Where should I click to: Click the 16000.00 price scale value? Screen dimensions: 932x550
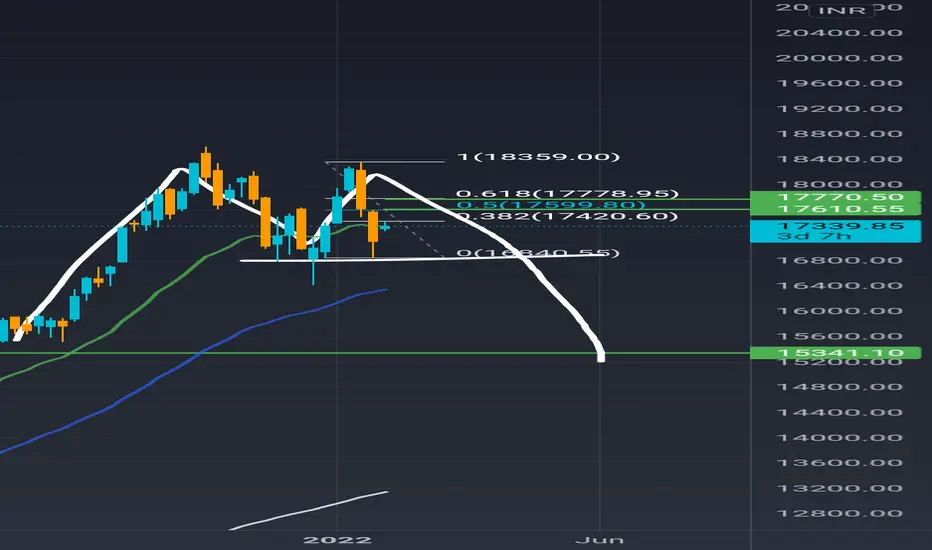(839, 311)
